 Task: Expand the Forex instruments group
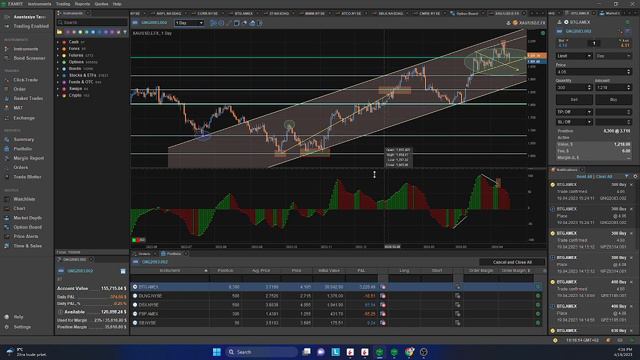tap(58, 49)
